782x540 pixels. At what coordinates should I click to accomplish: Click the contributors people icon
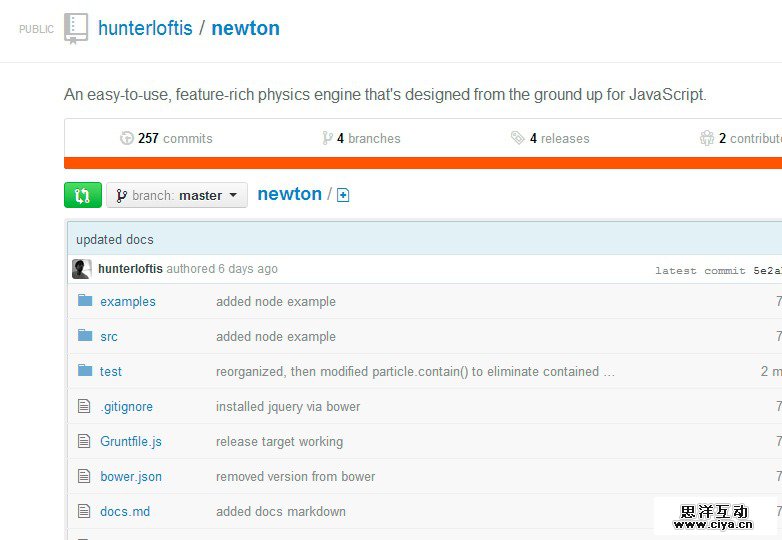click(x=707, y=138)
